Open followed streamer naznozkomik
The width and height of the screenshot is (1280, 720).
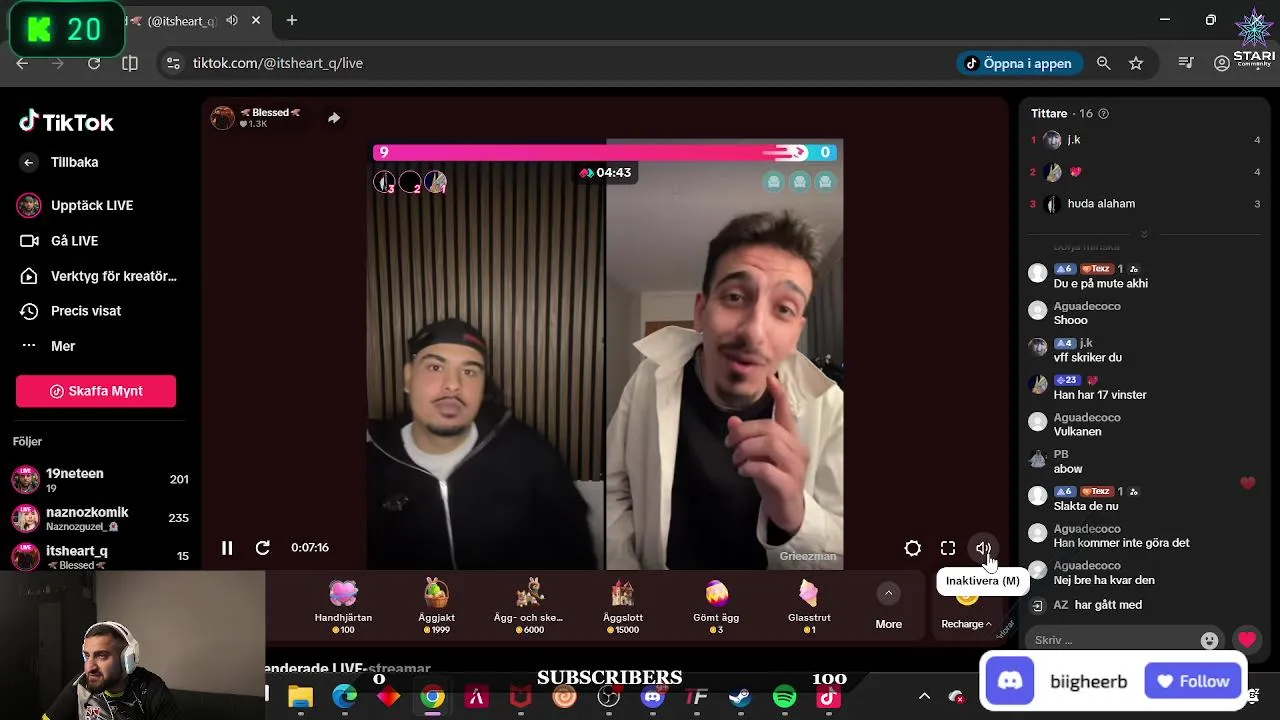point(100,518)
